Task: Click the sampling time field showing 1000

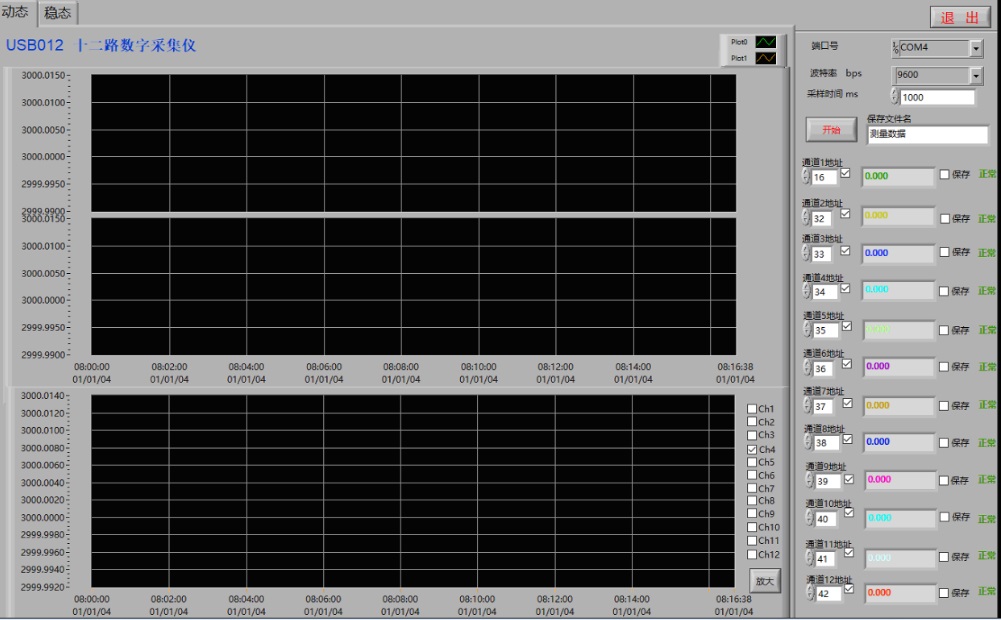Action: tap(937, 97)
